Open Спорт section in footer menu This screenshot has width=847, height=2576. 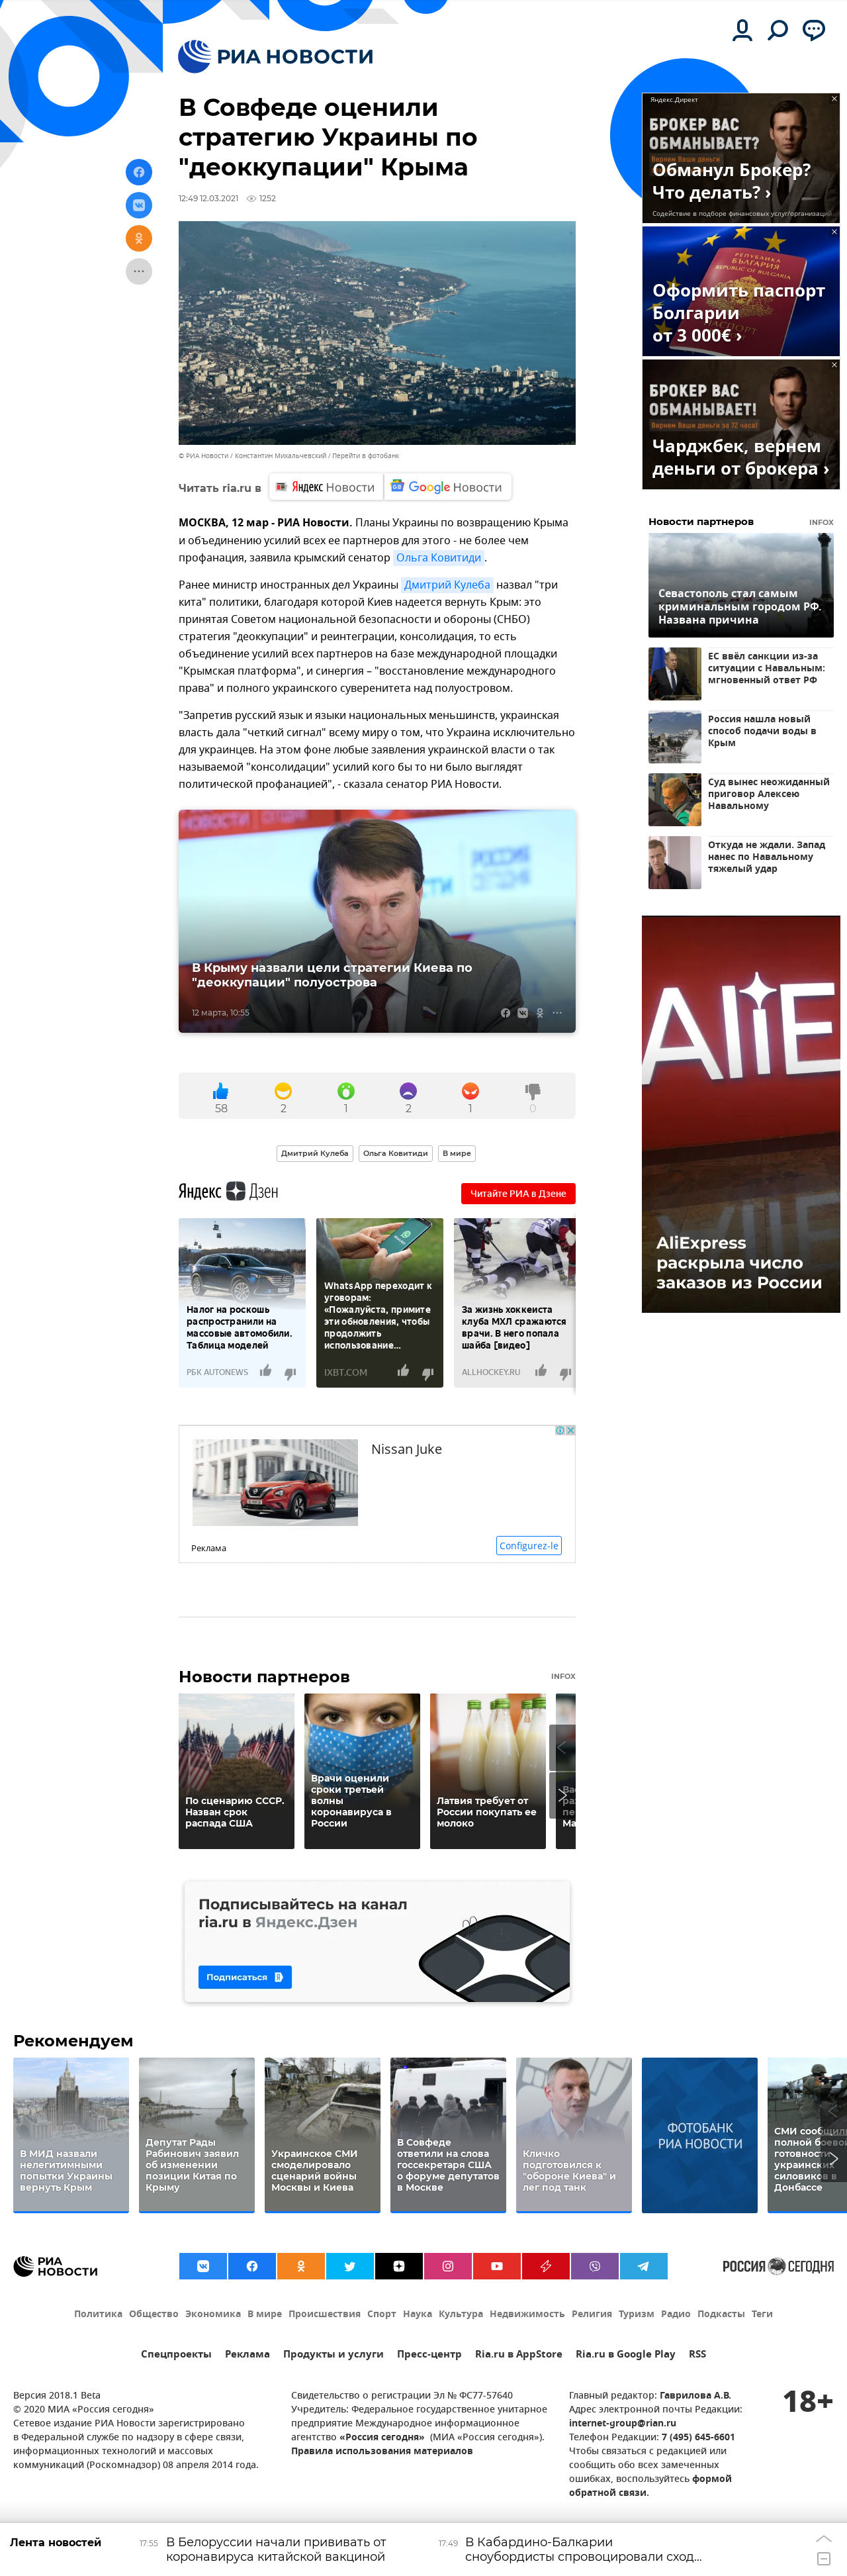coord(381,2313)
